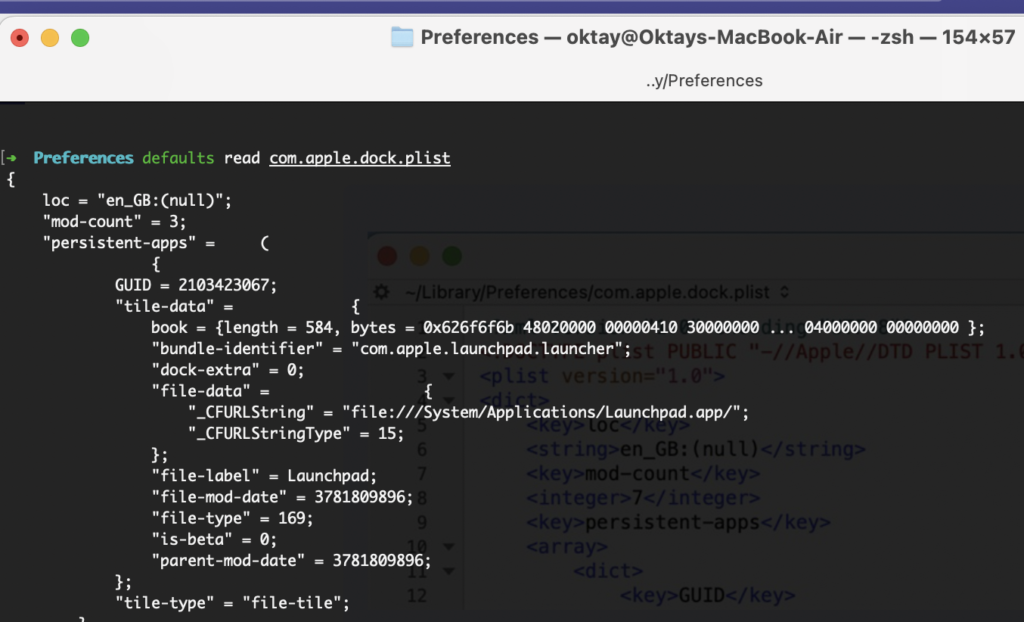Click the bold Preferences text in the zsh prompt
Viewport: 1024px width, 622px height.
83,157
